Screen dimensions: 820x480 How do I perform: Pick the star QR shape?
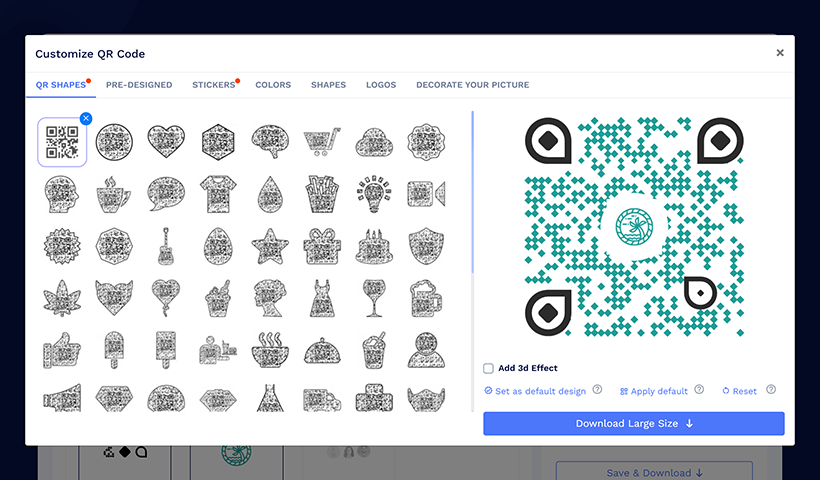[x=270, y=246]
